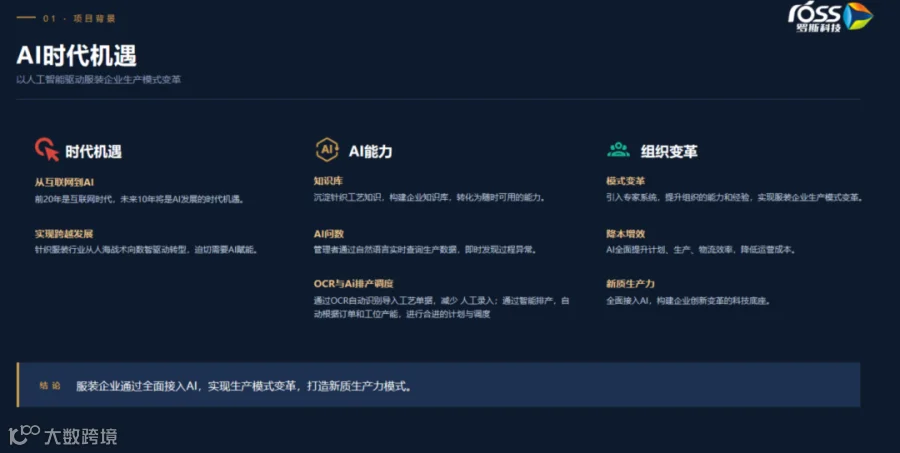
Task: Select the subheading 实现跨越发展
Action: coord(64,234)
